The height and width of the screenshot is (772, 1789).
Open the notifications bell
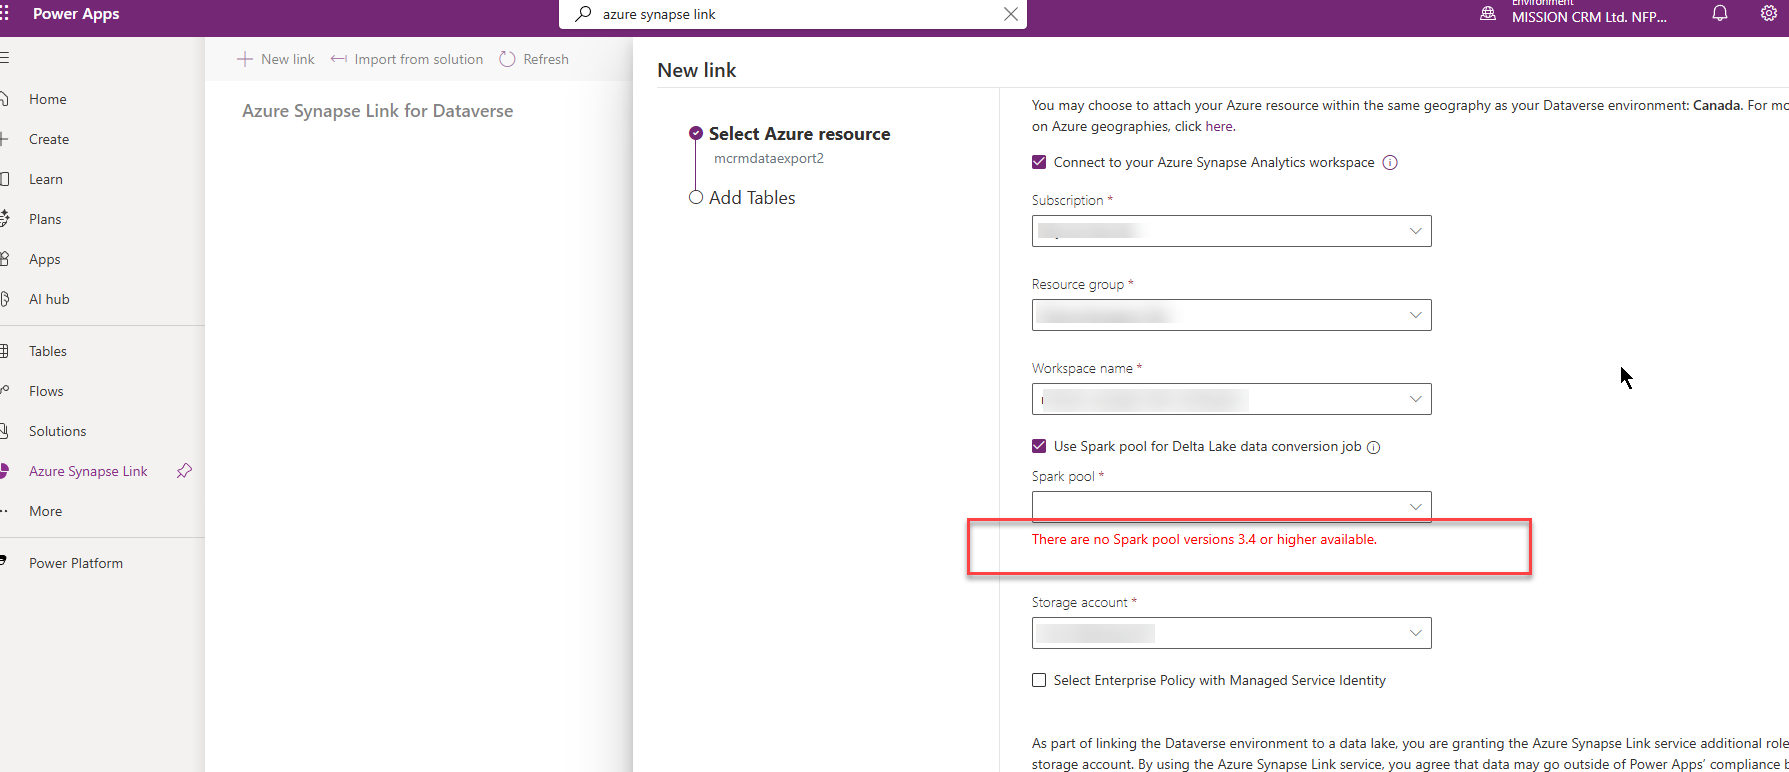[1720, 14]
